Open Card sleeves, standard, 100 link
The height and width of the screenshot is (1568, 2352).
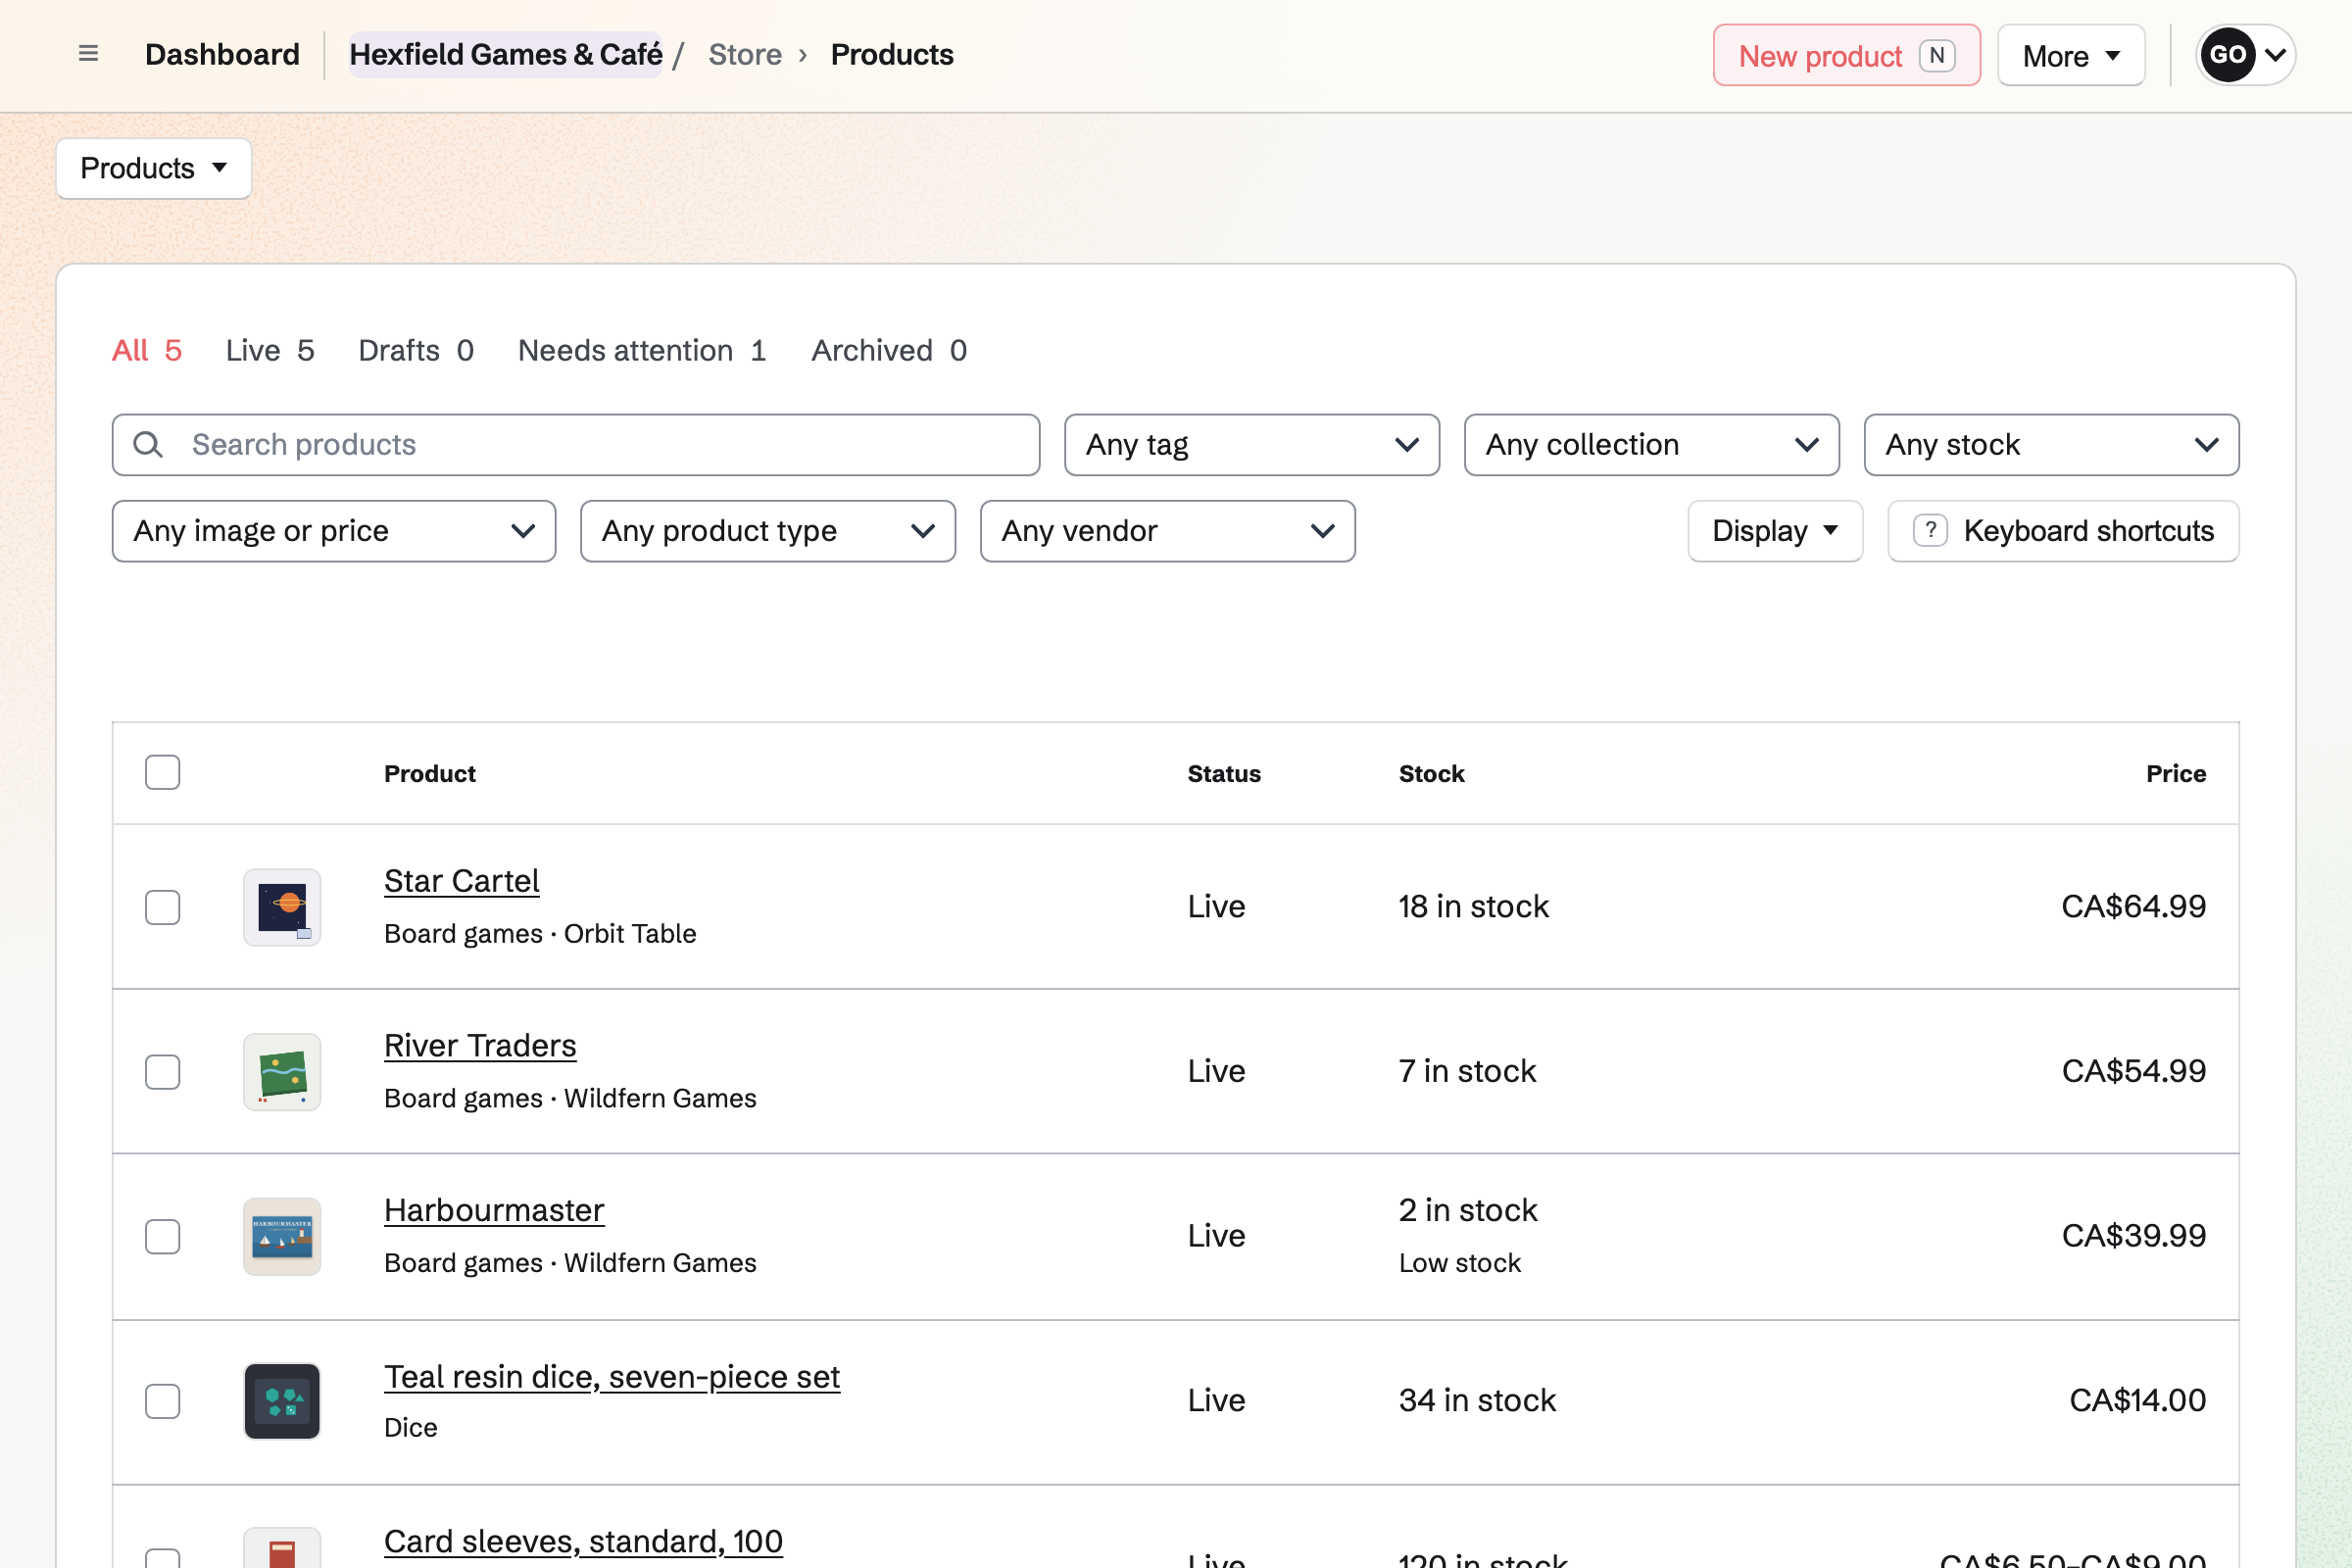click(x=583, y=1541)
